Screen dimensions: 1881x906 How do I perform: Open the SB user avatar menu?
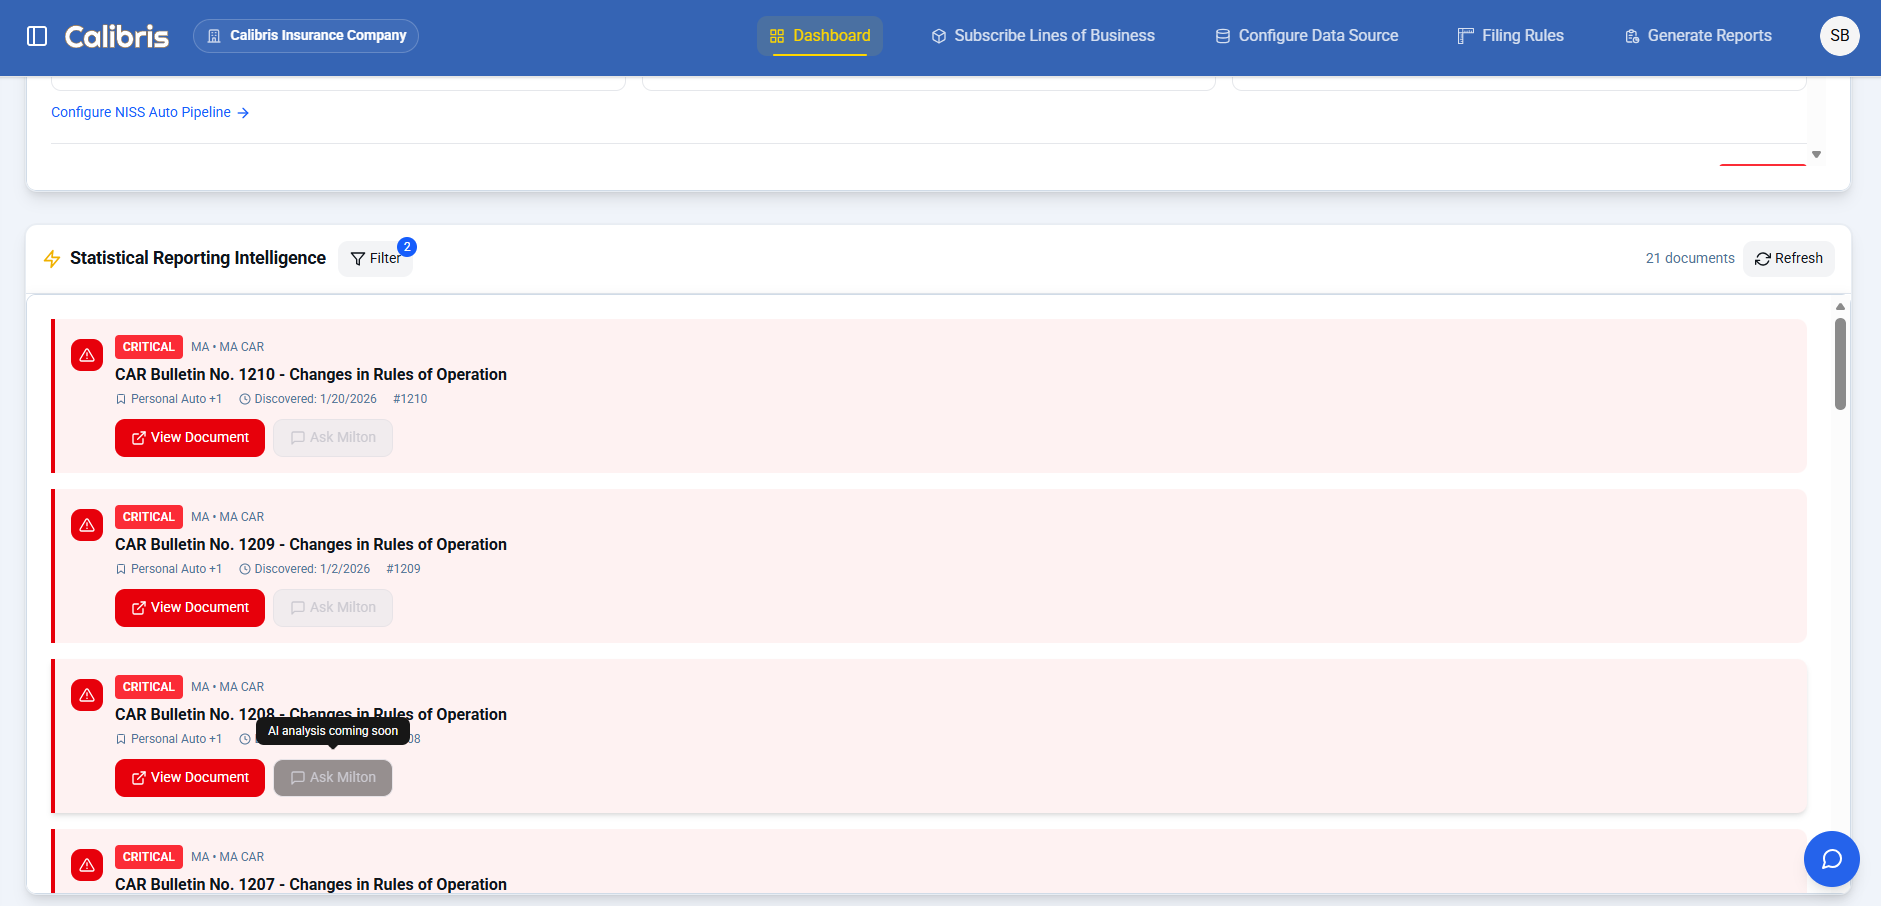[x=1840, y=35]
